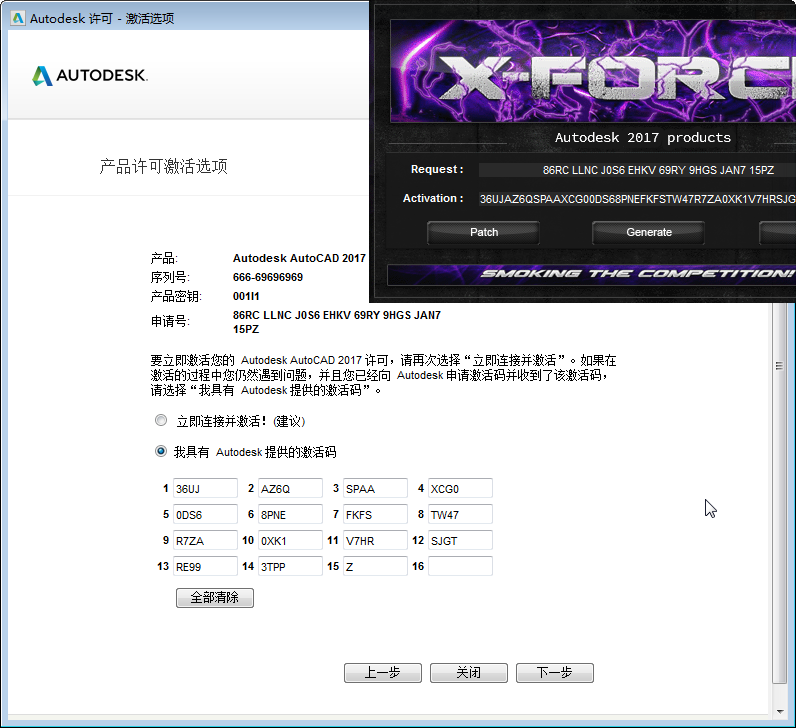The height and width of the screenshot is (728, 796).
Task: Click activation code field 11 containing V7HR
Action: point(375,540)
